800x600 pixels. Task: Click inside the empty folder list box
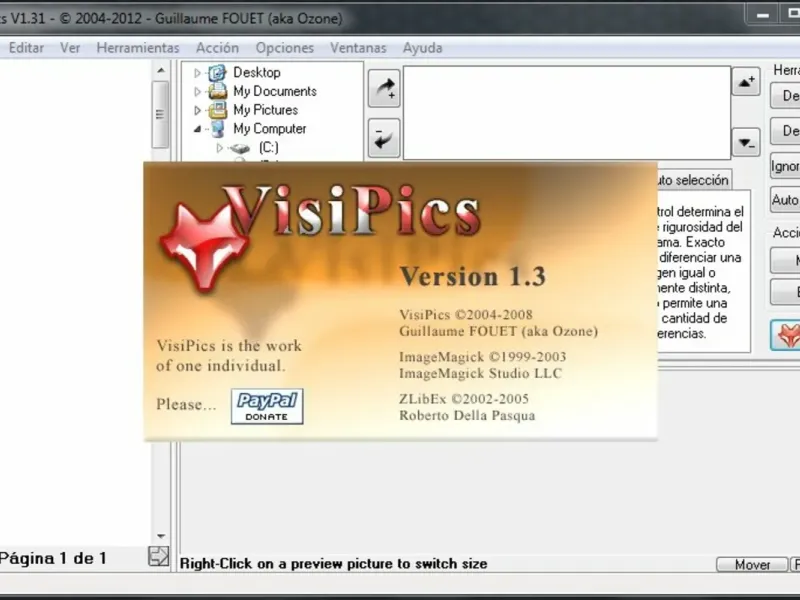tap(567, 113)
